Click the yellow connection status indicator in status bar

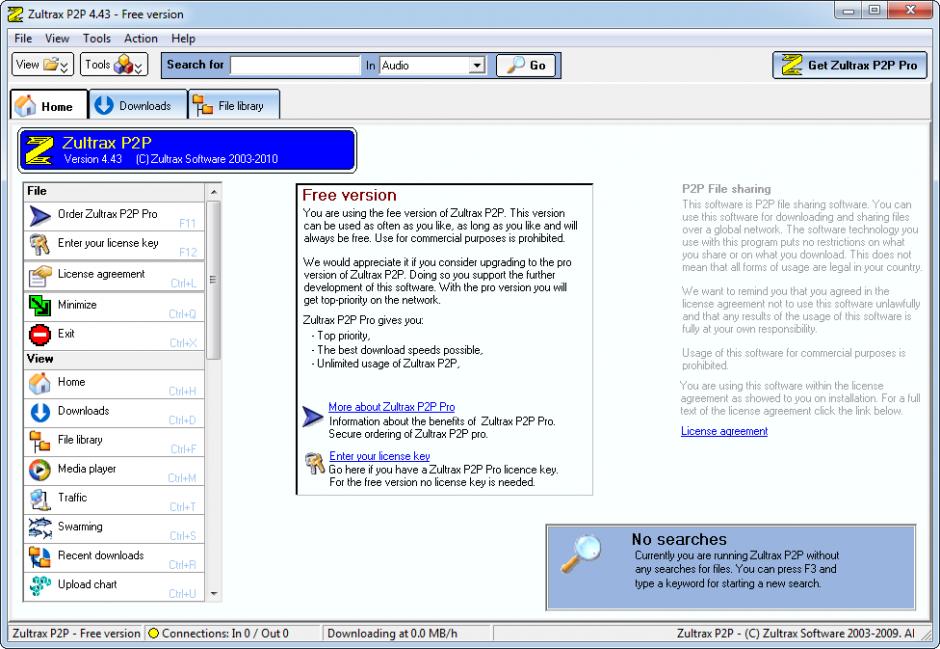click(153, 633)
